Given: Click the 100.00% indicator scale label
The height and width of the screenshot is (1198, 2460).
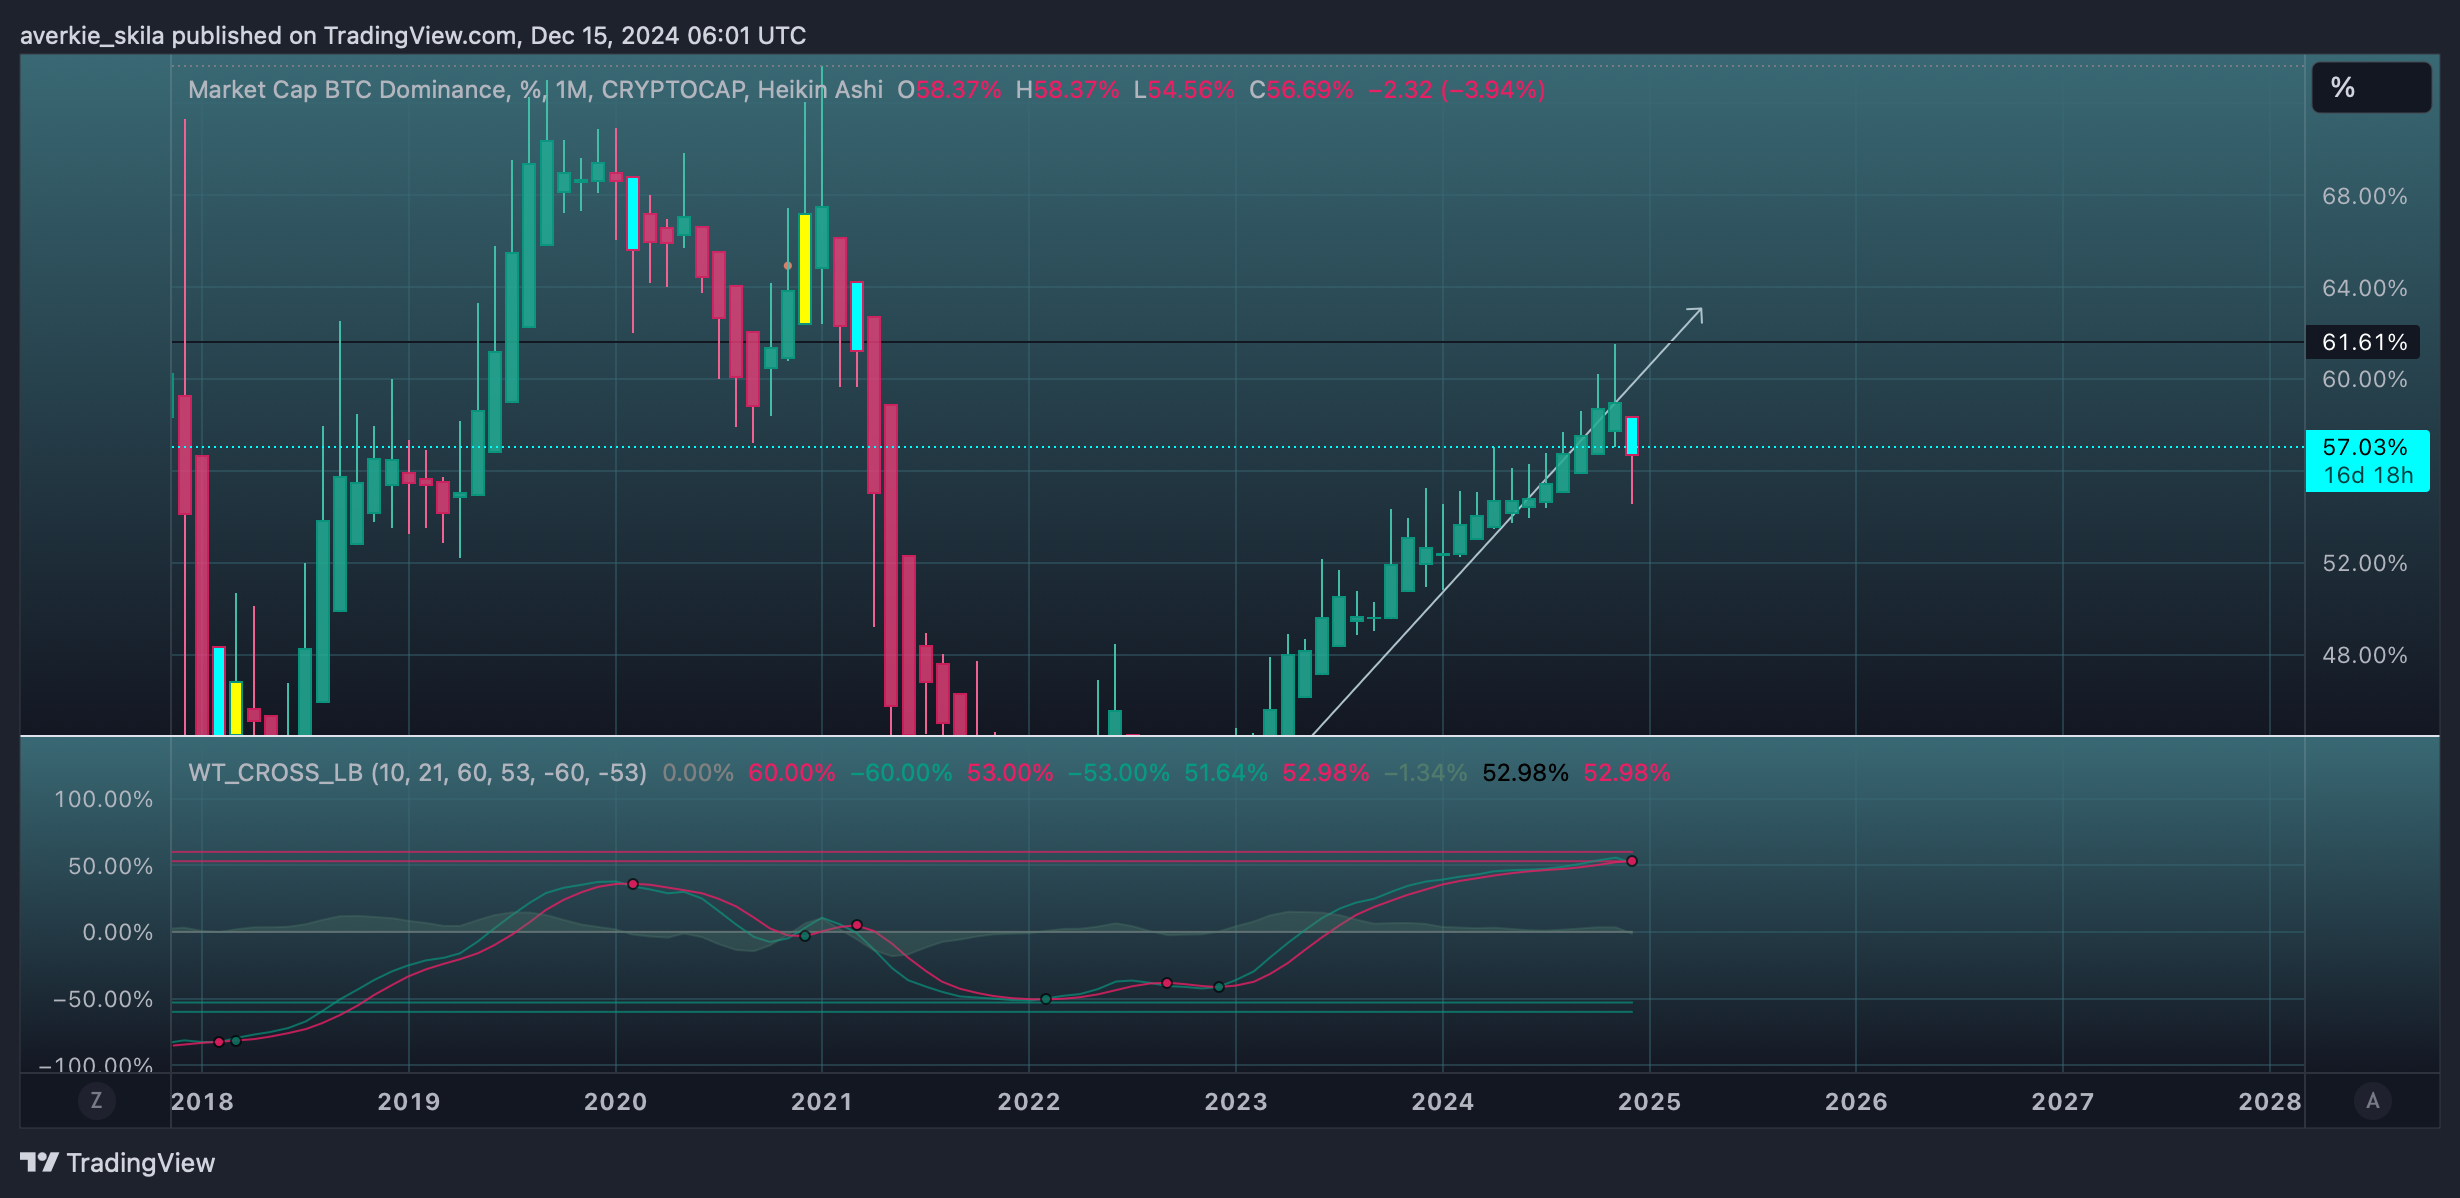Looking at the screenshot, I should 104,799.
